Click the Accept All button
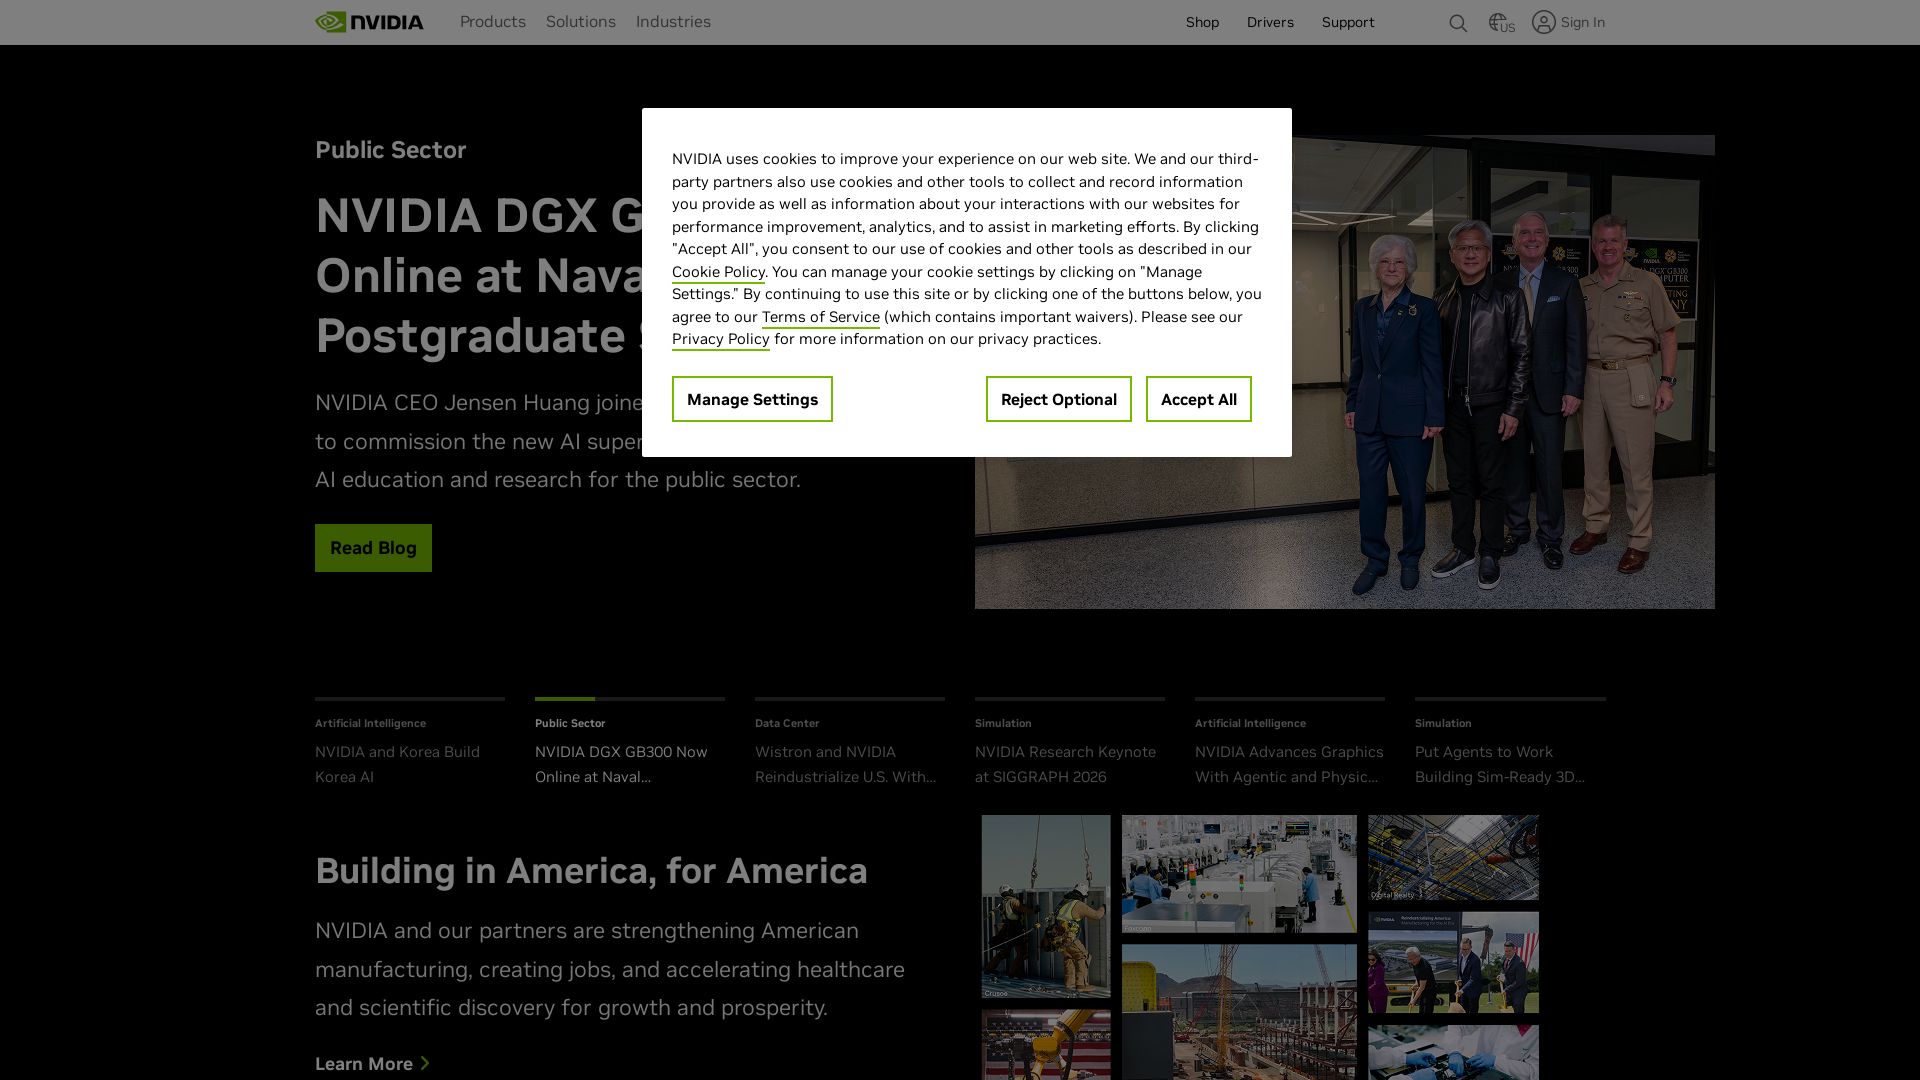Viewport: 1920px width, 1080px height. [1199, 399]
